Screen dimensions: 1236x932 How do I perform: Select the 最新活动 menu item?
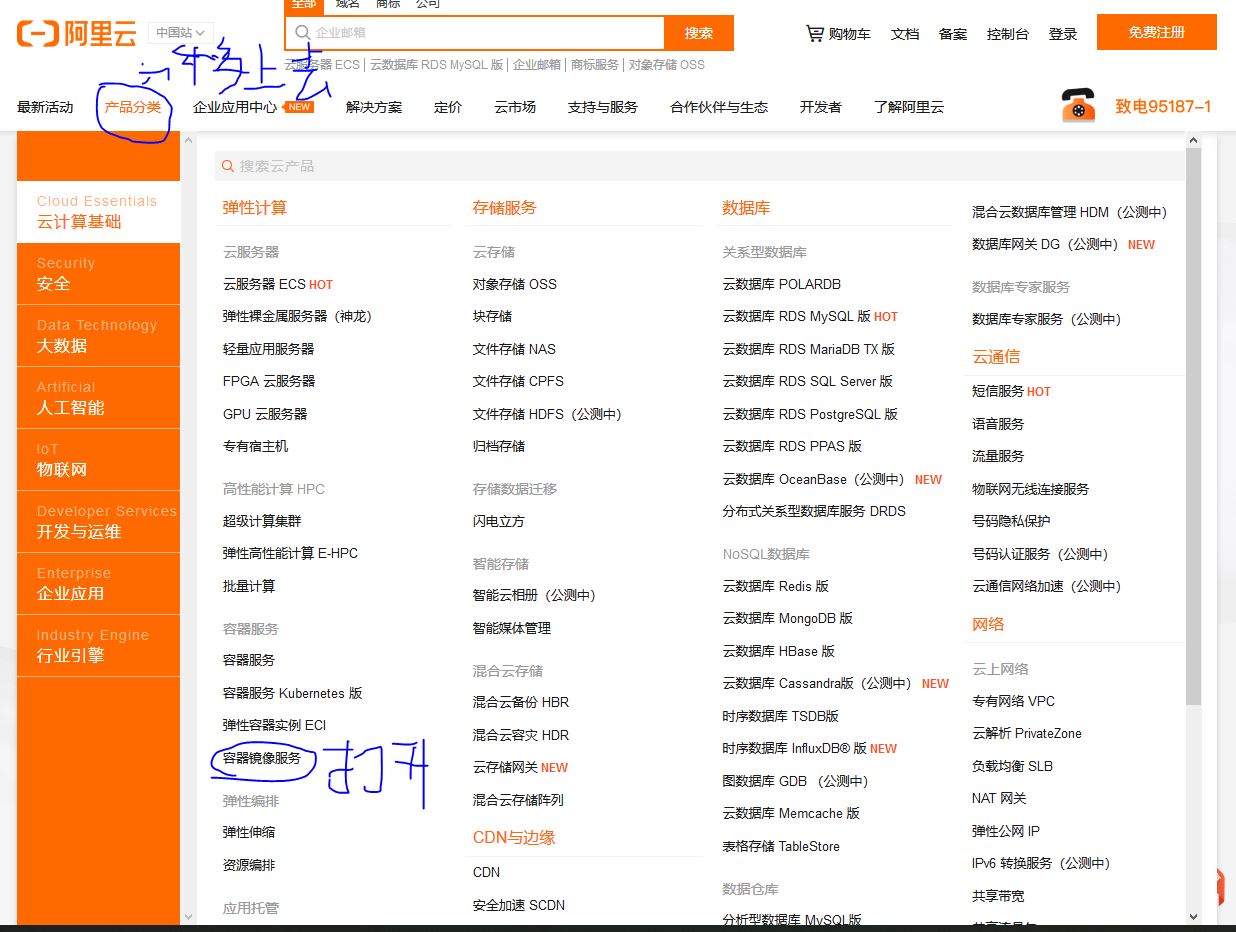[45, 107]
